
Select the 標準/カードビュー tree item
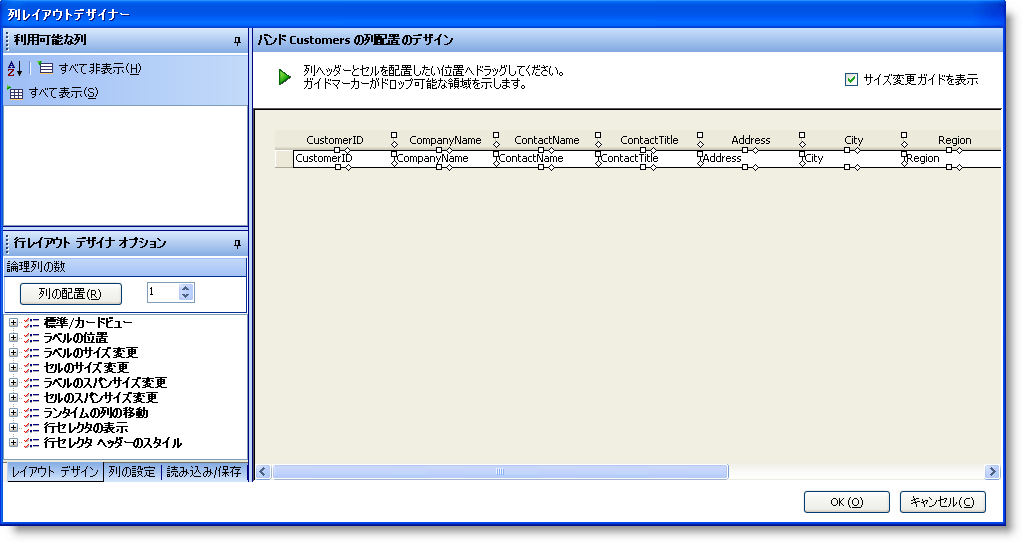[88, 322]
